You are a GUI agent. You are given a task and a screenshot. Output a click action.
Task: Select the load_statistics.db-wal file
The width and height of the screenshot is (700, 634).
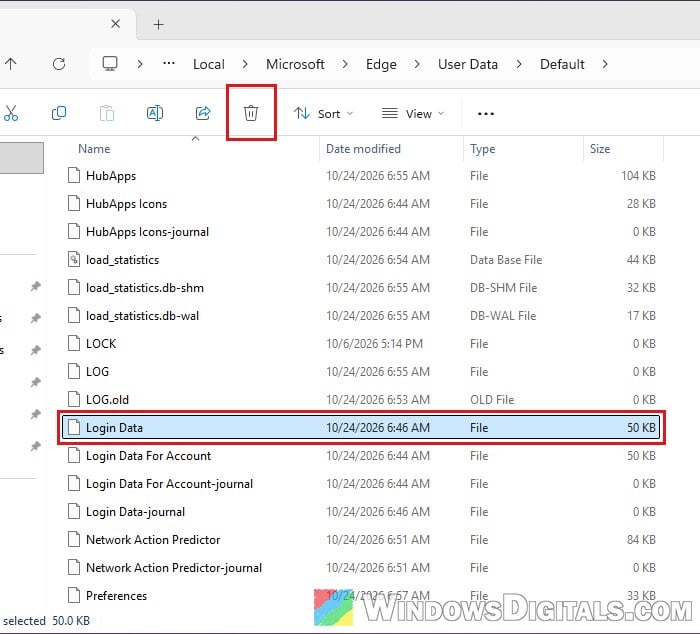pyautogui.click(x=362, y=316)
